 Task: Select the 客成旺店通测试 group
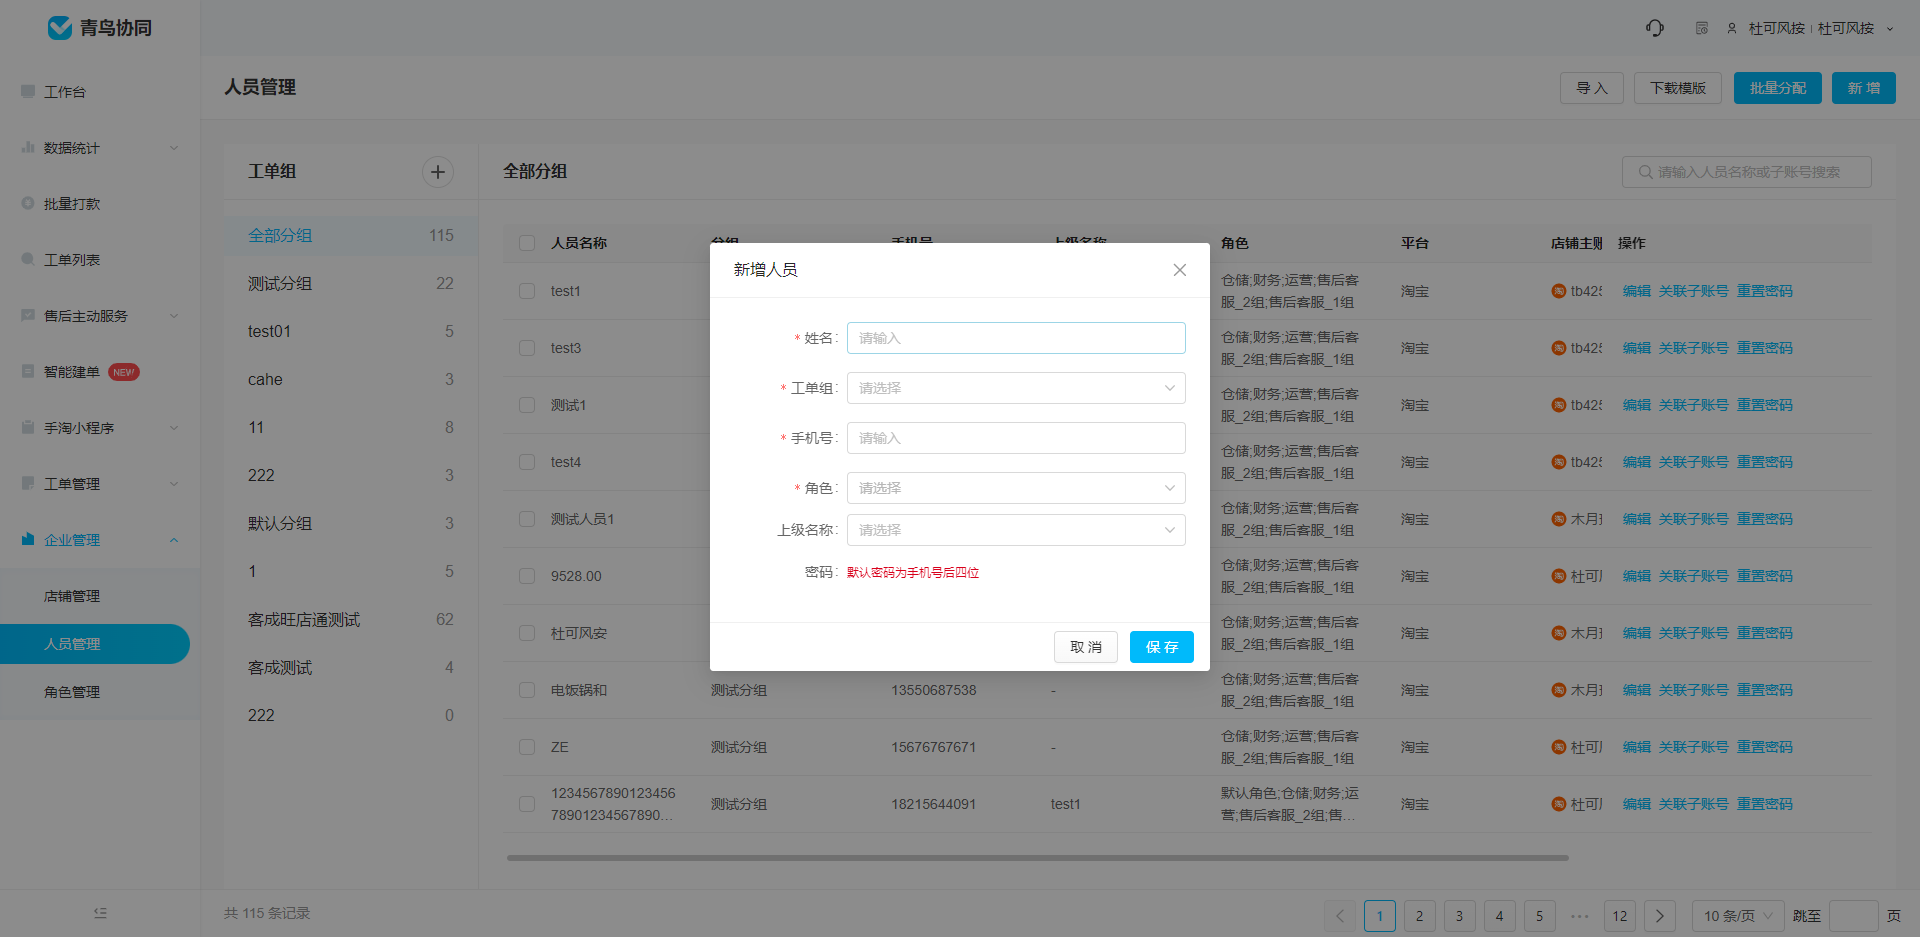pos(350,619)
